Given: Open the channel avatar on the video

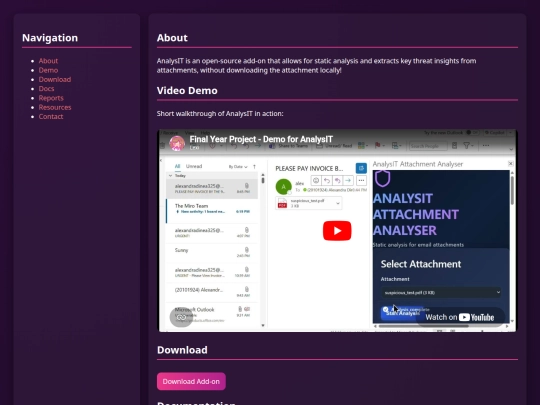Looking at the screenshot, I should point(177,143).
